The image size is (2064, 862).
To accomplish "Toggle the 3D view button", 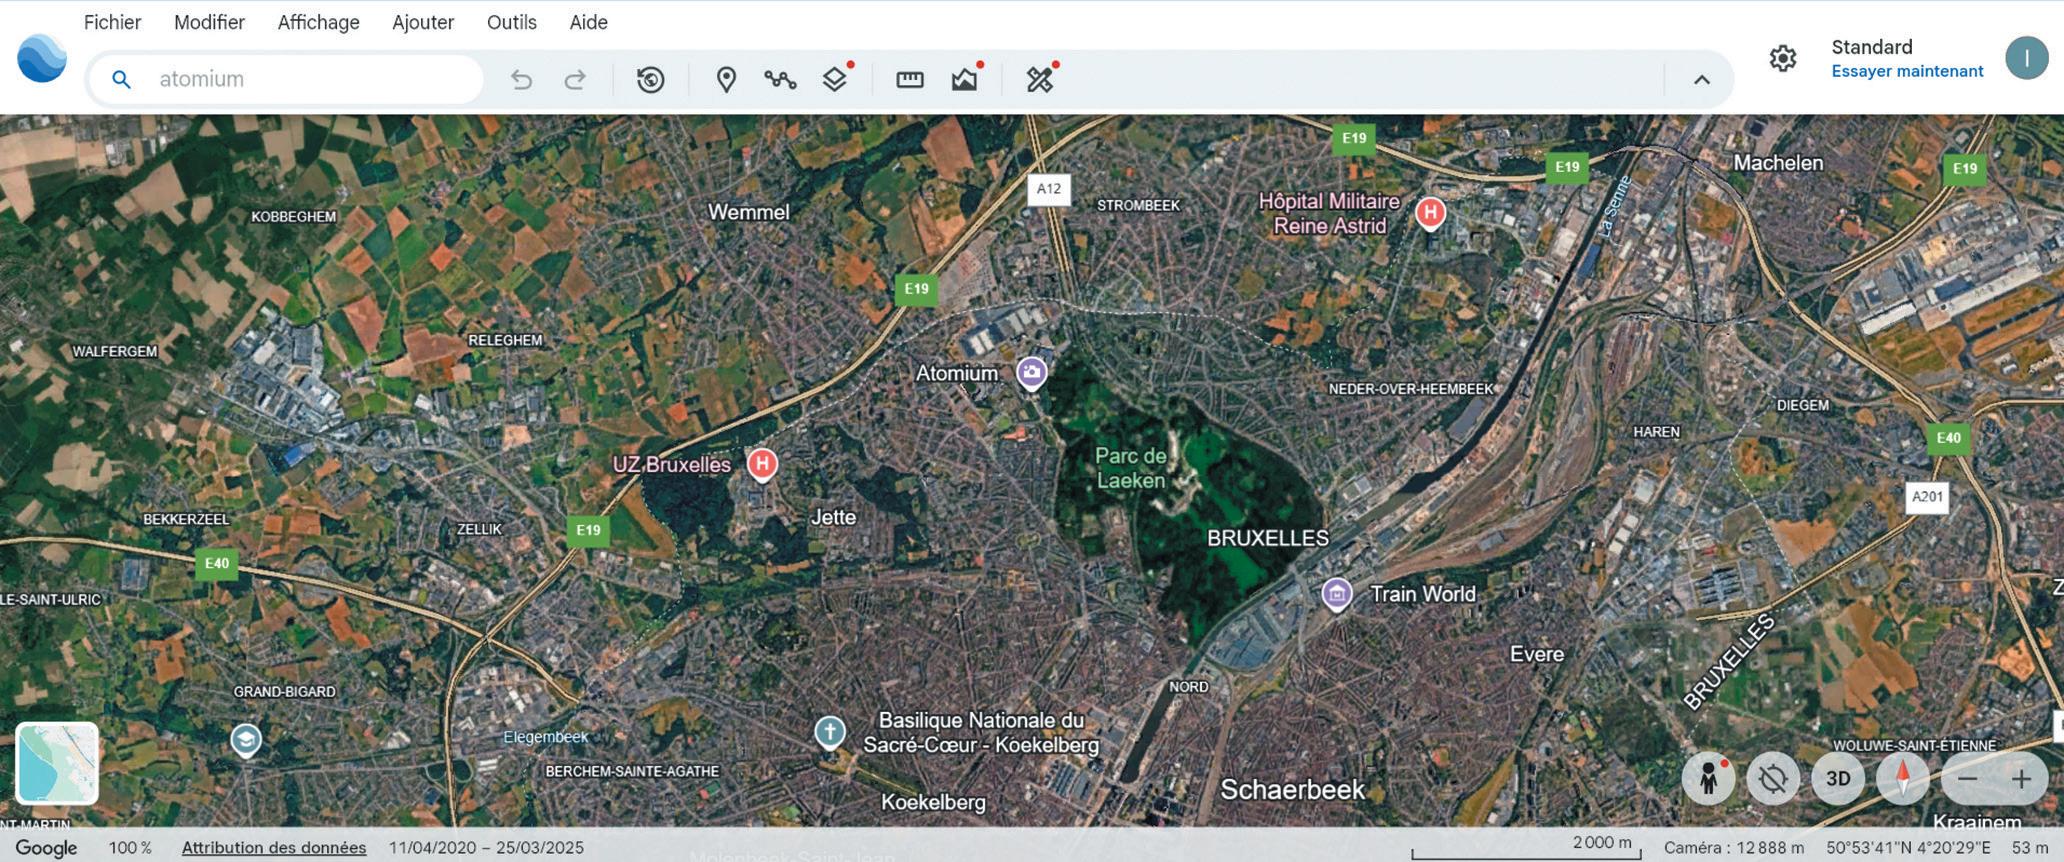I will click(x=1838, y=778).
